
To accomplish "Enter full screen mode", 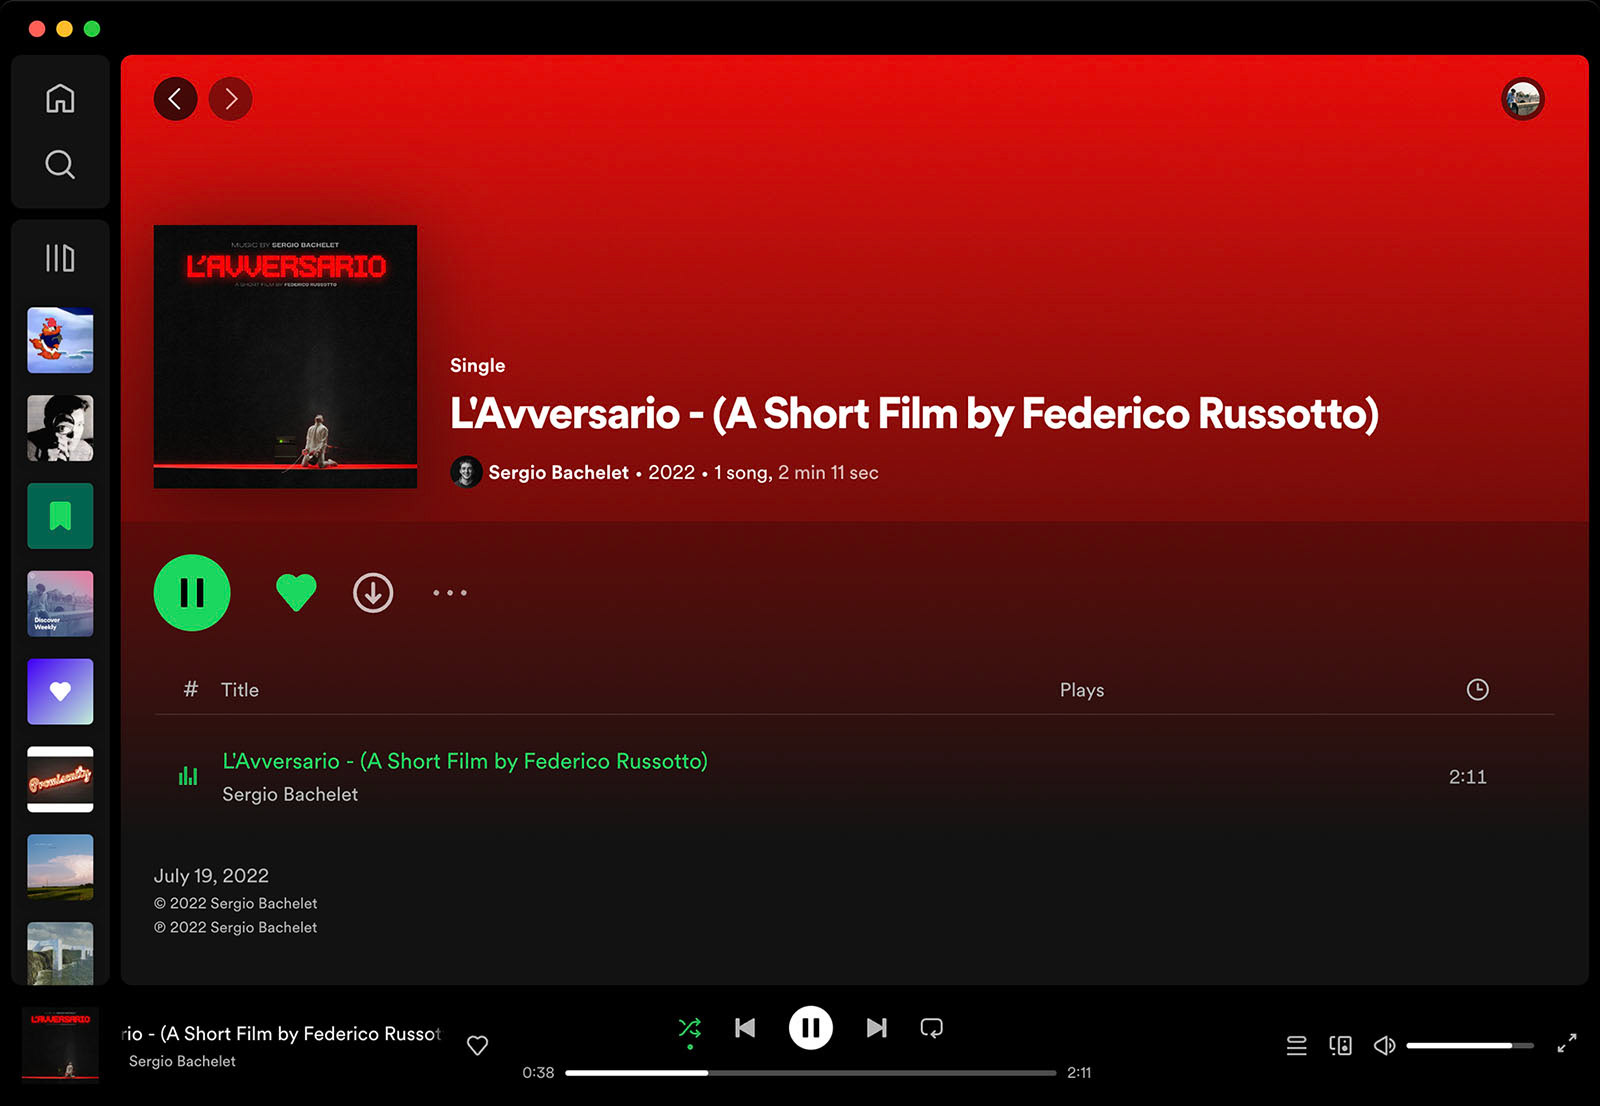I will pos(1567,1044).
